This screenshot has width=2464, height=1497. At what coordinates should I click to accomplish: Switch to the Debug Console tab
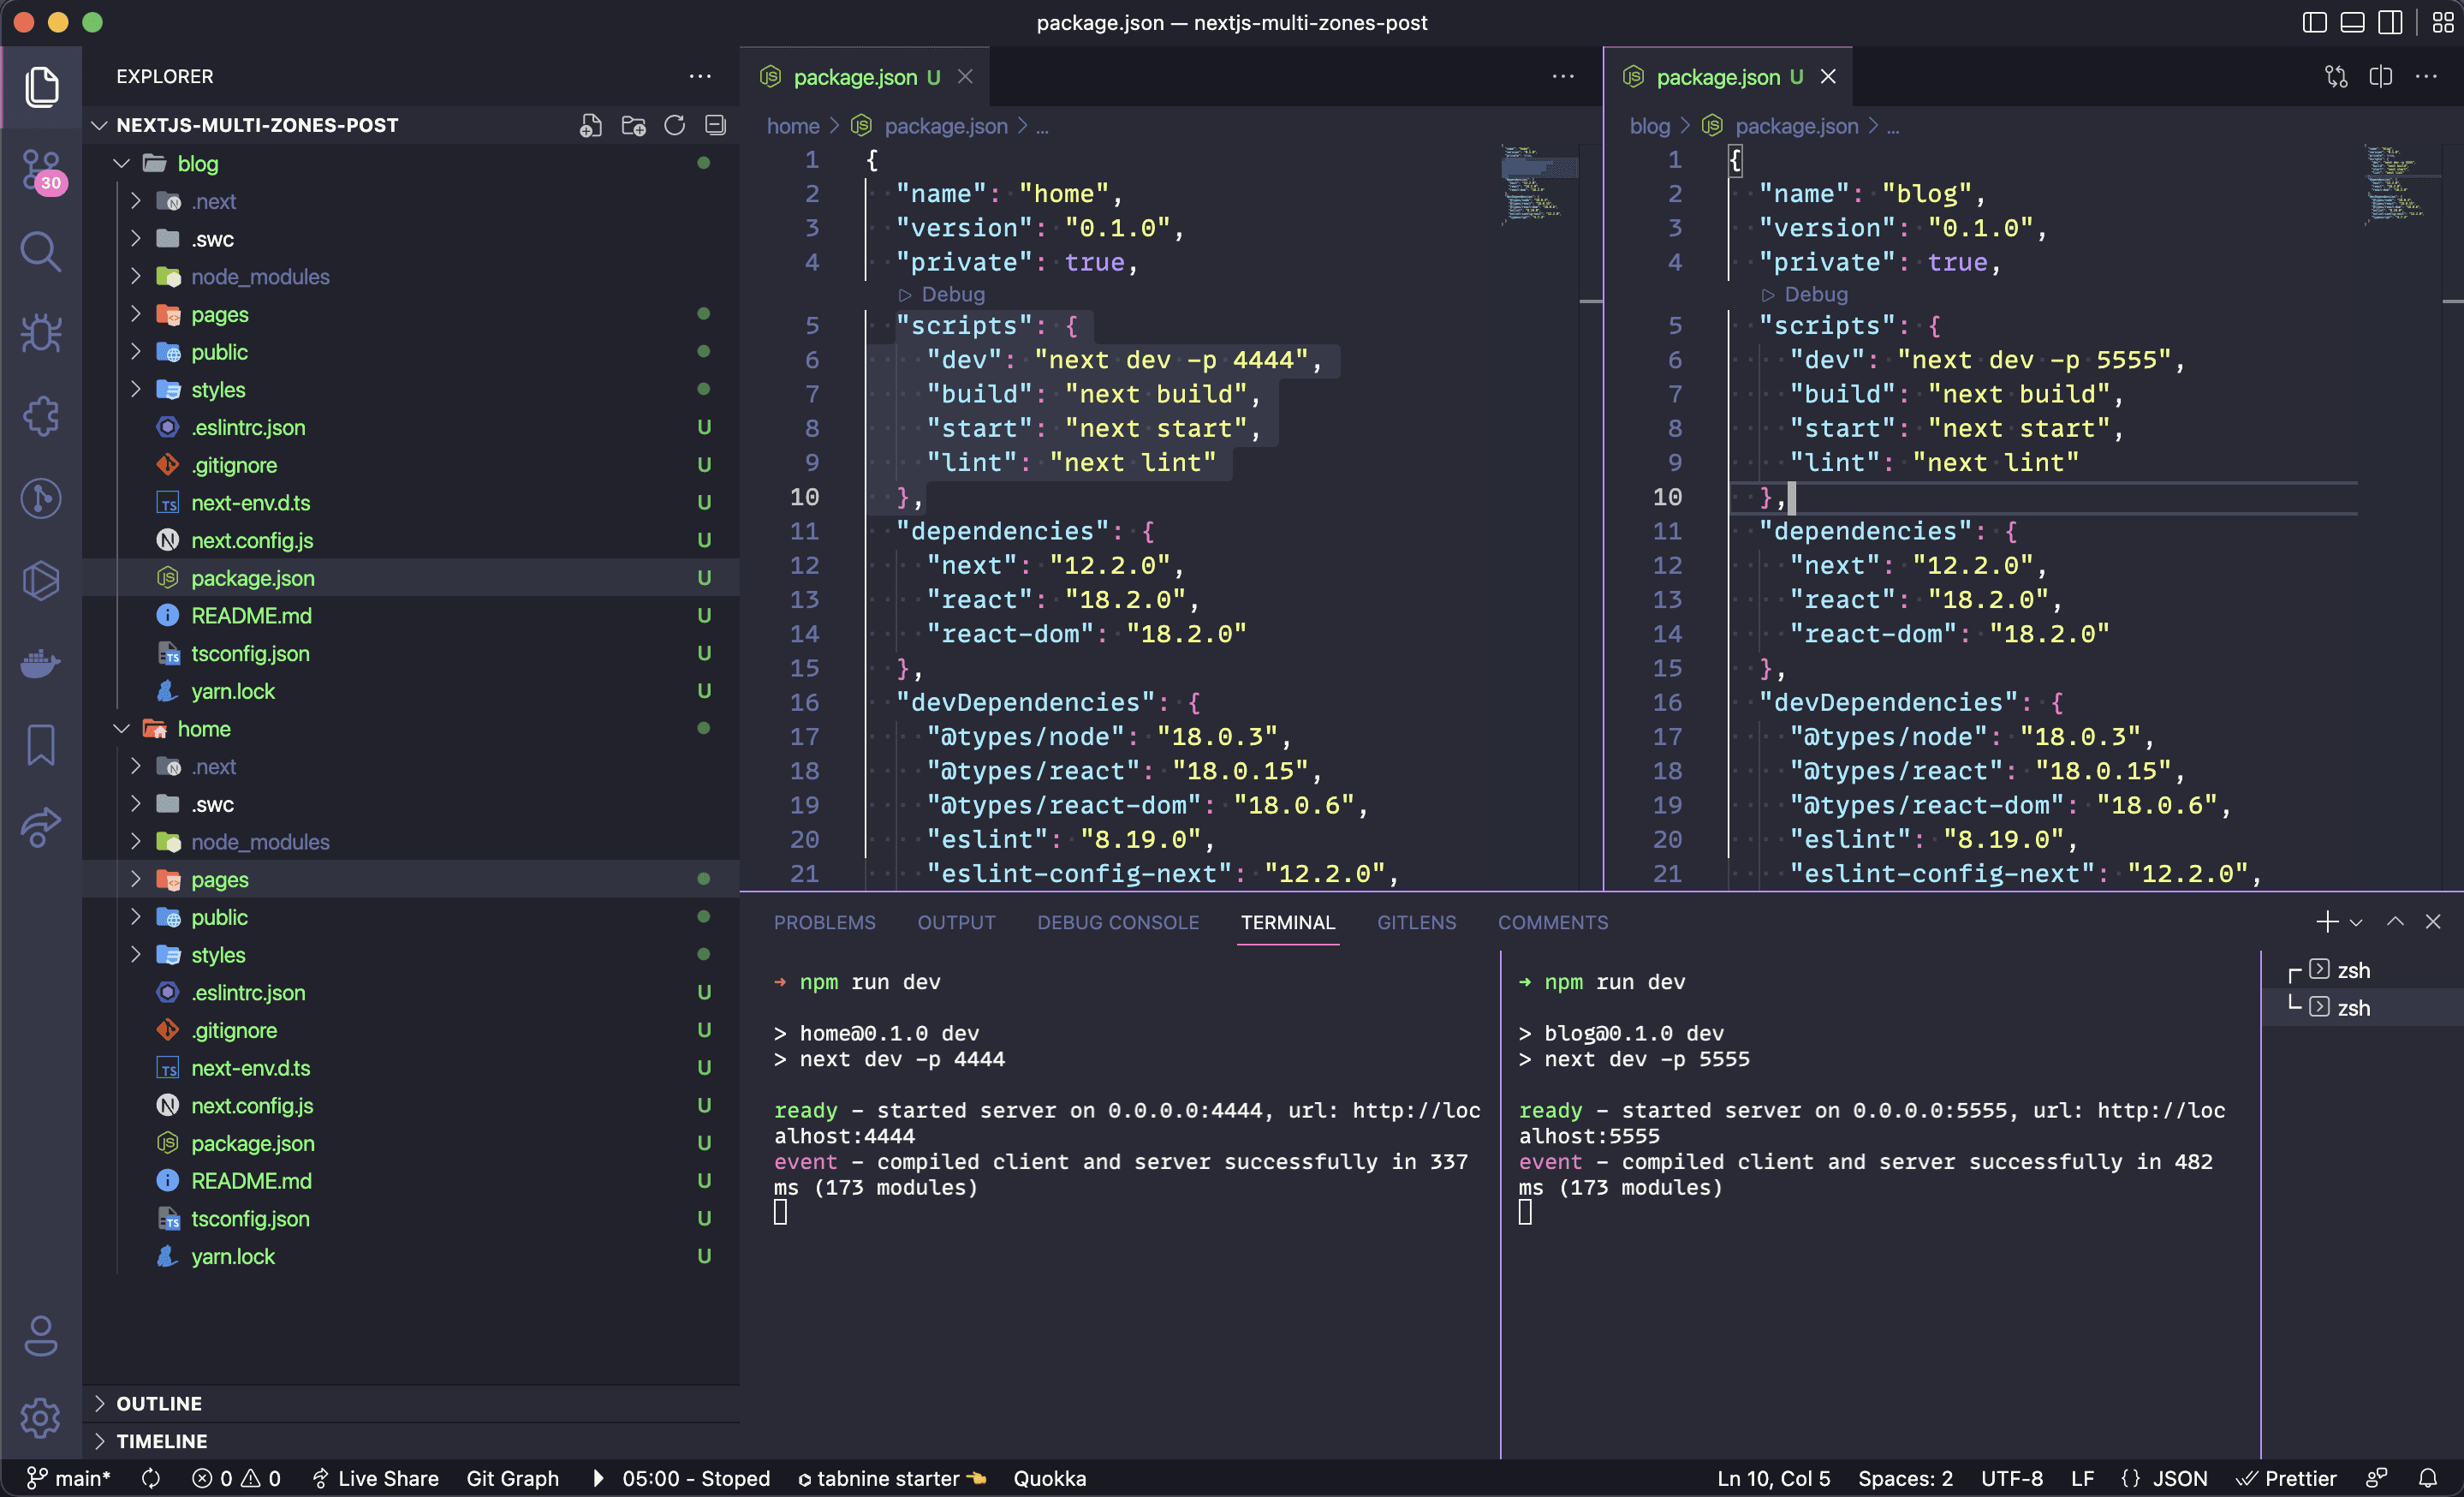coord(1118,922)
